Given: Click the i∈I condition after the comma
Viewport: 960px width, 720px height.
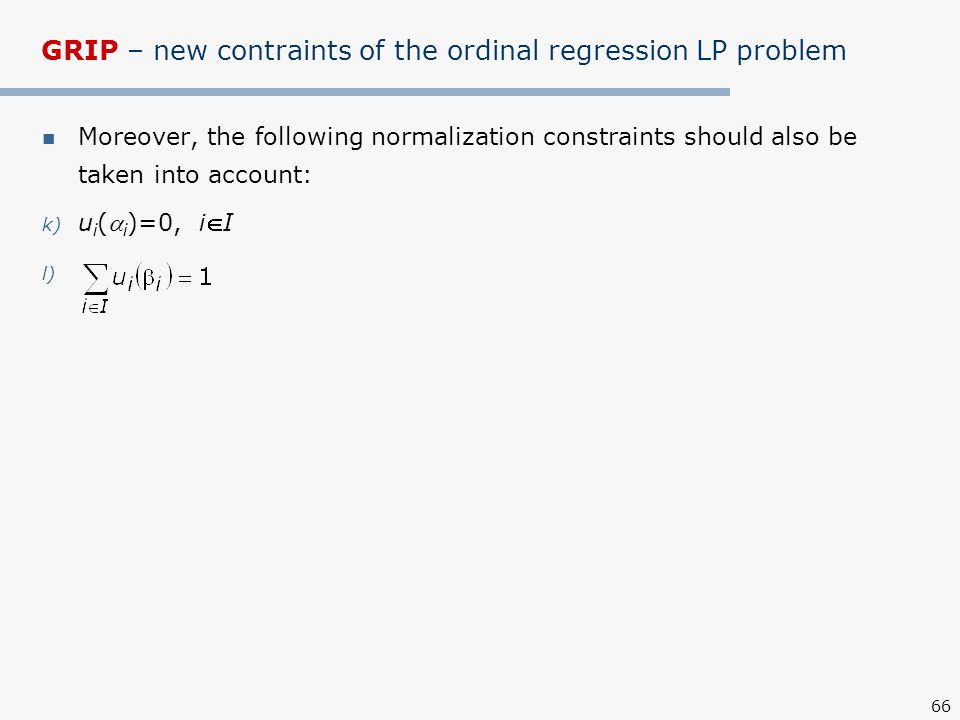Looking at the screenshot, I should pyautogui.click(x=216, y=223).
